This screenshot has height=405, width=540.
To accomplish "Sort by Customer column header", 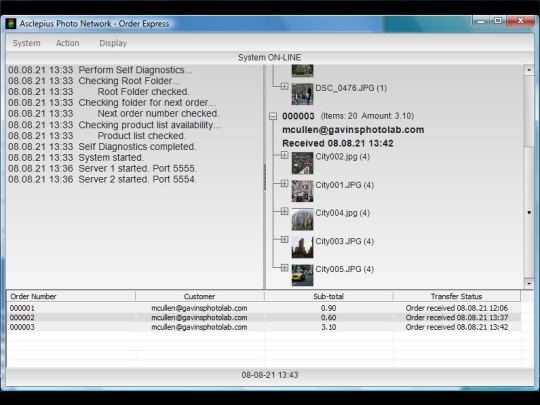I will tap(200, 296).
